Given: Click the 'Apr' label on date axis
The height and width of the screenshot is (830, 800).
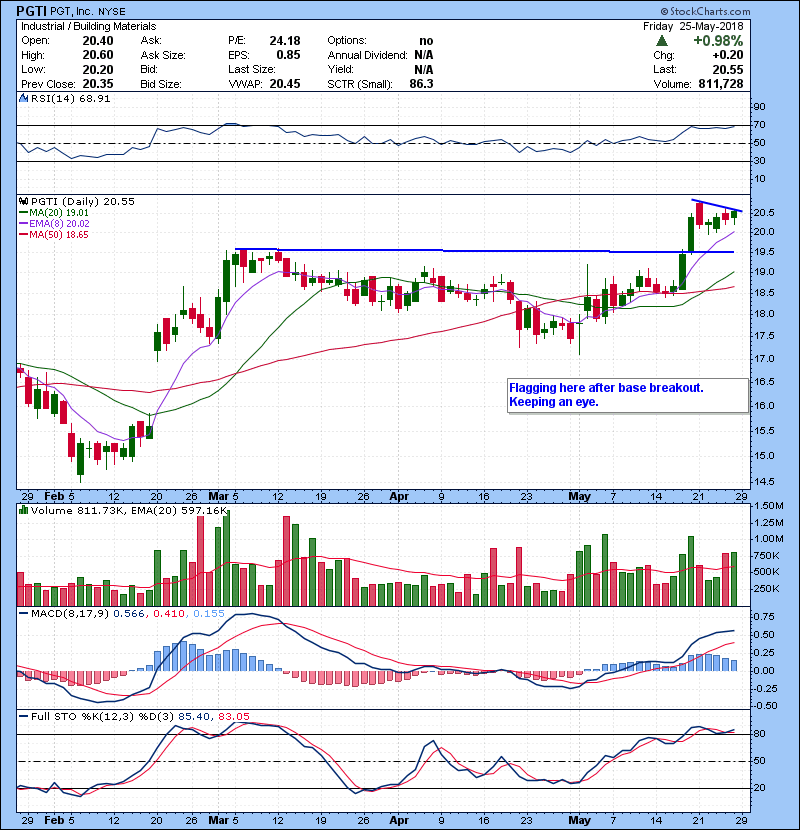Looking at the screenshot, I should 399,495.
